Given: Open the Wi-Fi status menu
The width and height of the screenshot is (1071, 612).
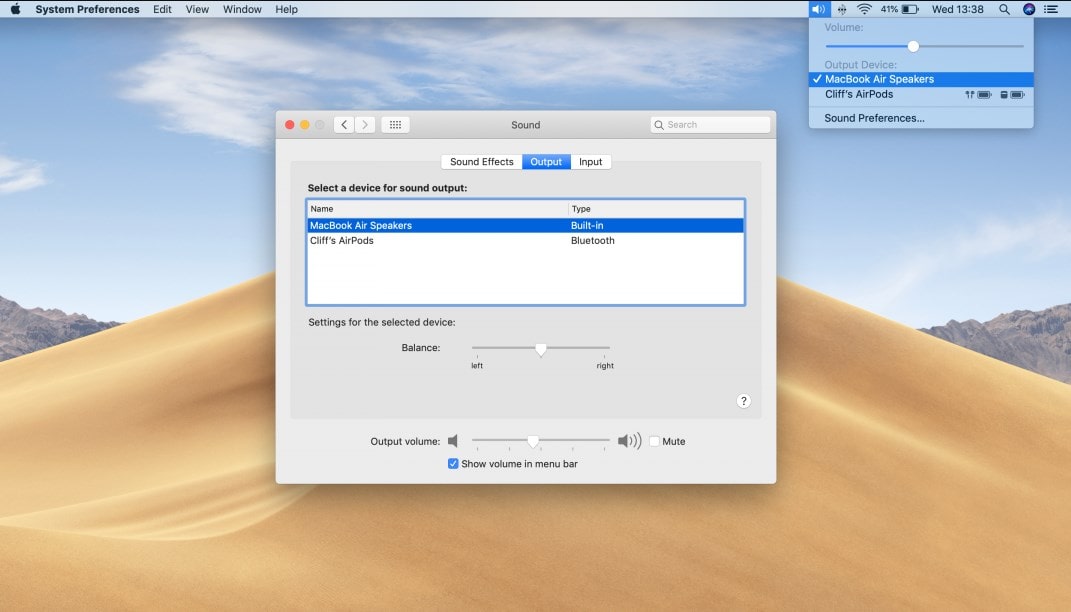Looking at the screenshot, I should 864,9.
